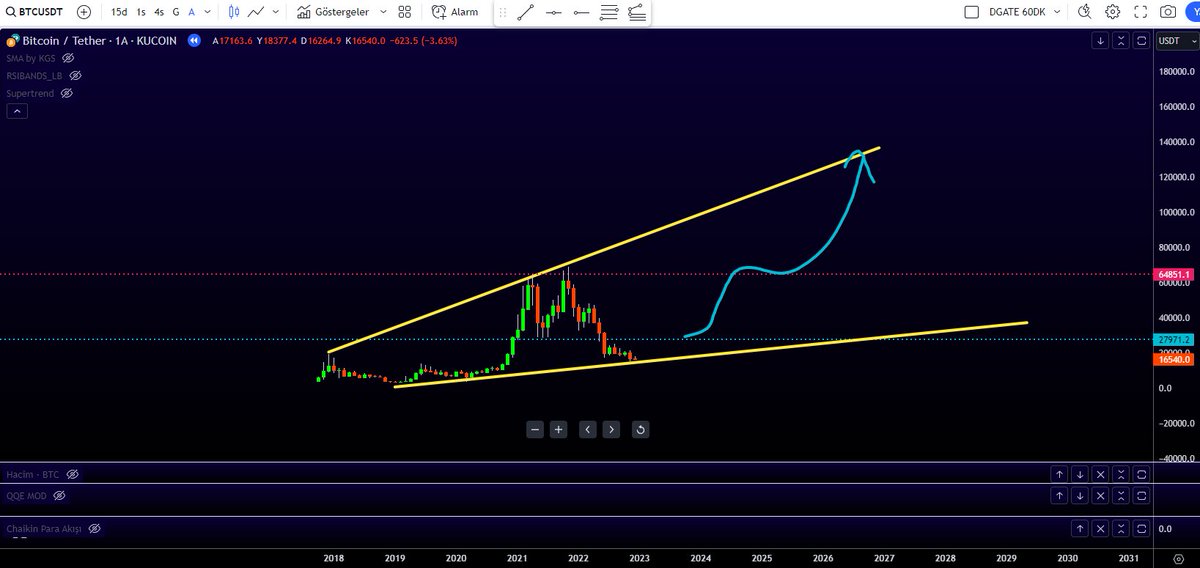The height and width of the screenshot is (568, 1200).
Task: Collapse the Hacim pane
Action: 1122,474
